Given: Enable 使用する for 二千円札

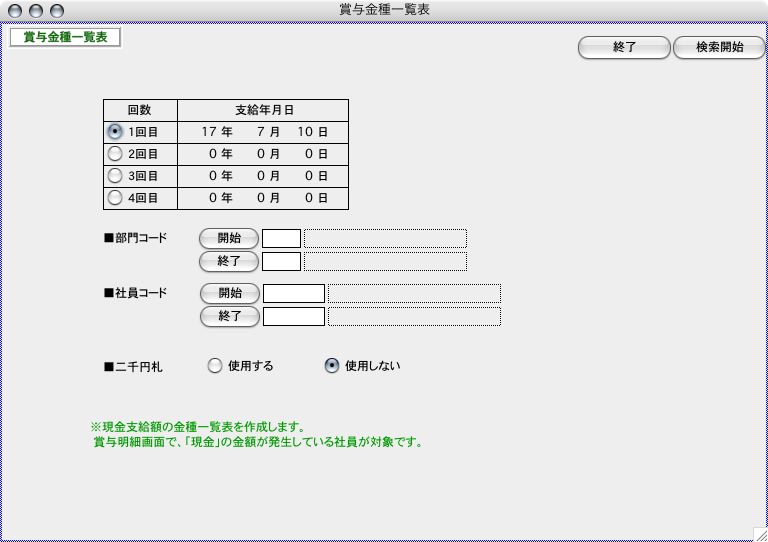Looking at the screenshot, I should 215,366.
